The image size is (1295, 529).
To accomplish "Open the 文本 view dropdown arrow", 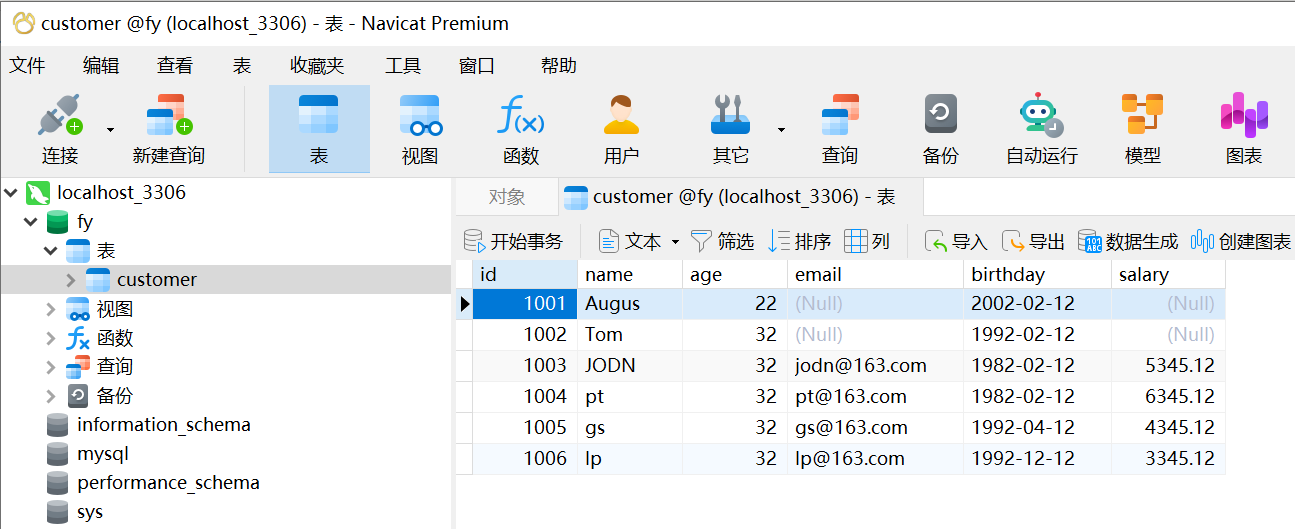I will tap(675, 242).
